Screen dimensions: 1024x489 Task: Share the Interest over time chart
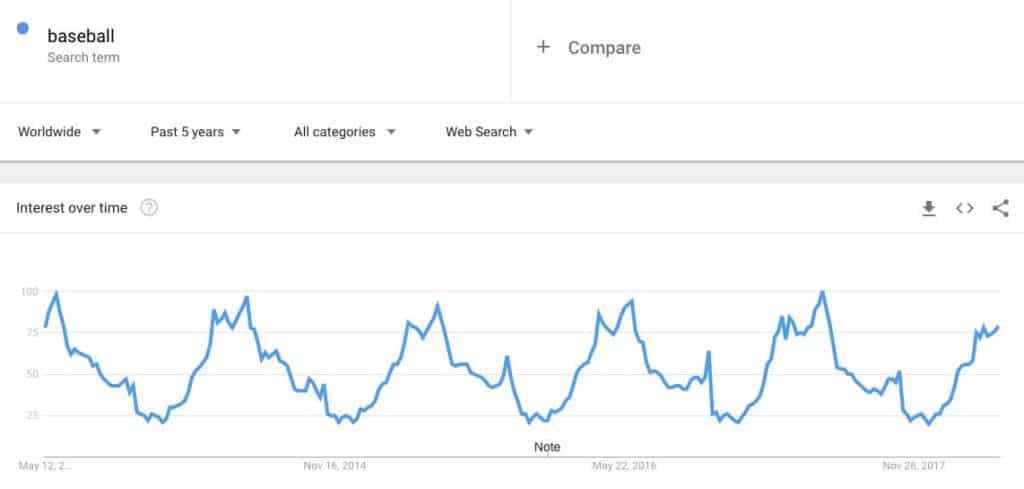(x=1000, y=208)
